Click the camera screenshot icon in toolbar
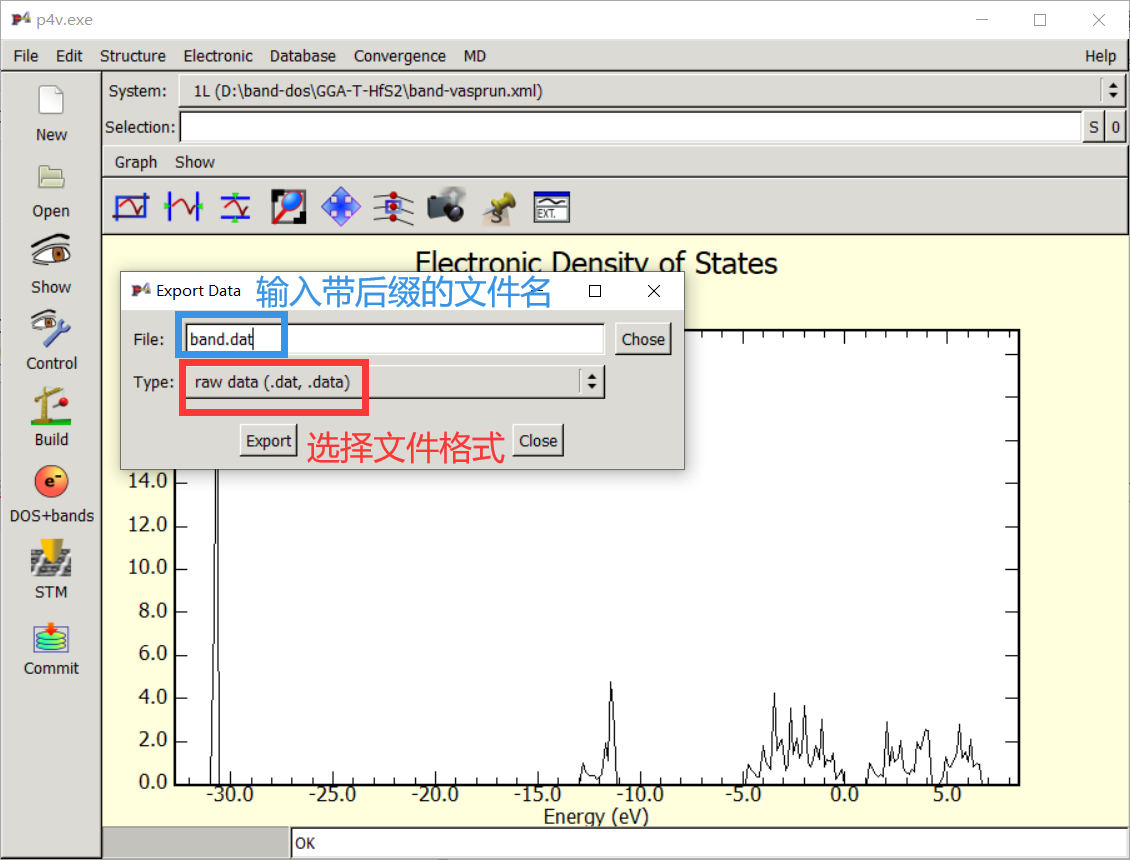 coord(446,206)
